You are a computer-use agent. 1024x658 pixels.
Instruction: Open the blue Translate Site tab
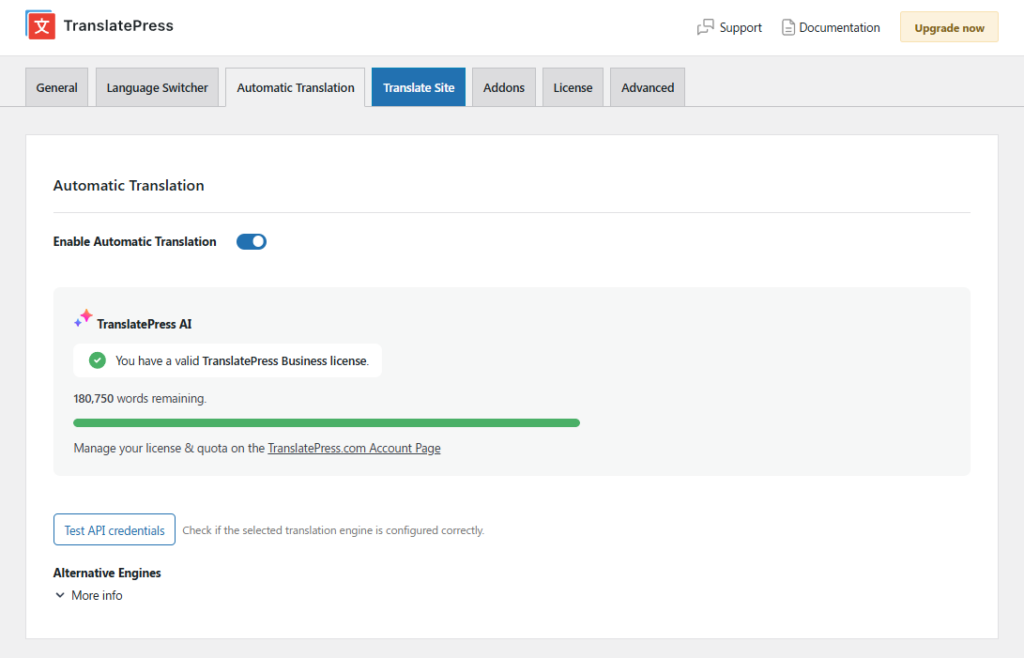pos(418,88)
